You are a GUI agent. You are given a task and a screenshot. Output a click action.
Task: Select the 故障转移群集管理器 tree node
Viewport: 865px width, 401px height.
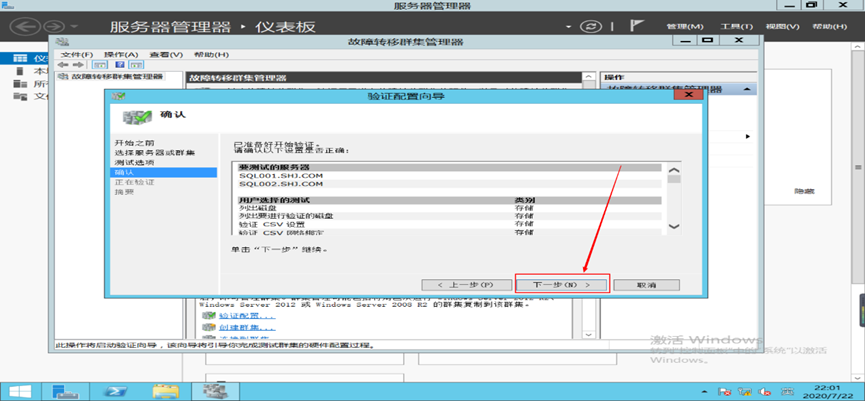(117, 77)
